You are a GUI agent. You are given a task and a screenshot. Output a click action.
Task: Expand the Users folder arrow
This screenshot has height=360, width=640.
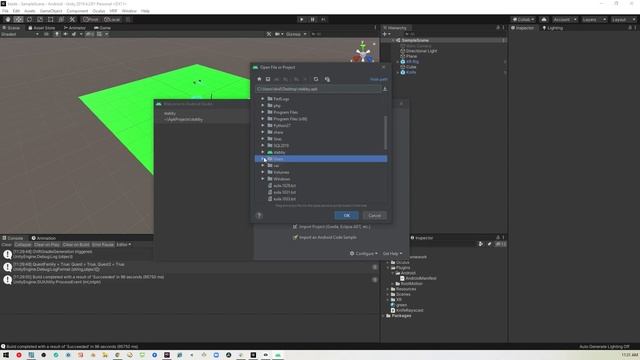(263, 159)
